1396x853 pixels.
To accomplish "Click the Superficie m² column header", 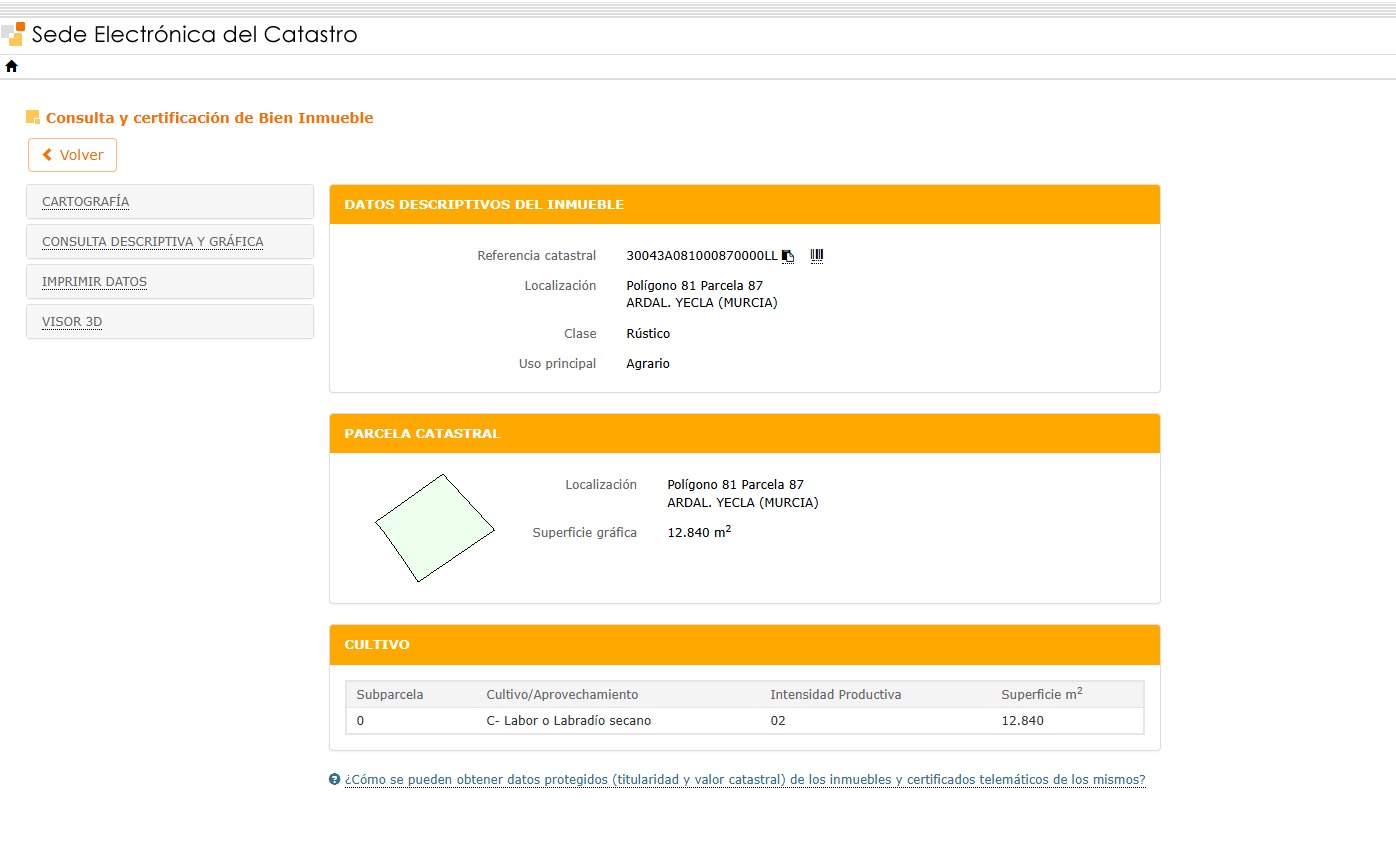I will [x=1042, y=693].
